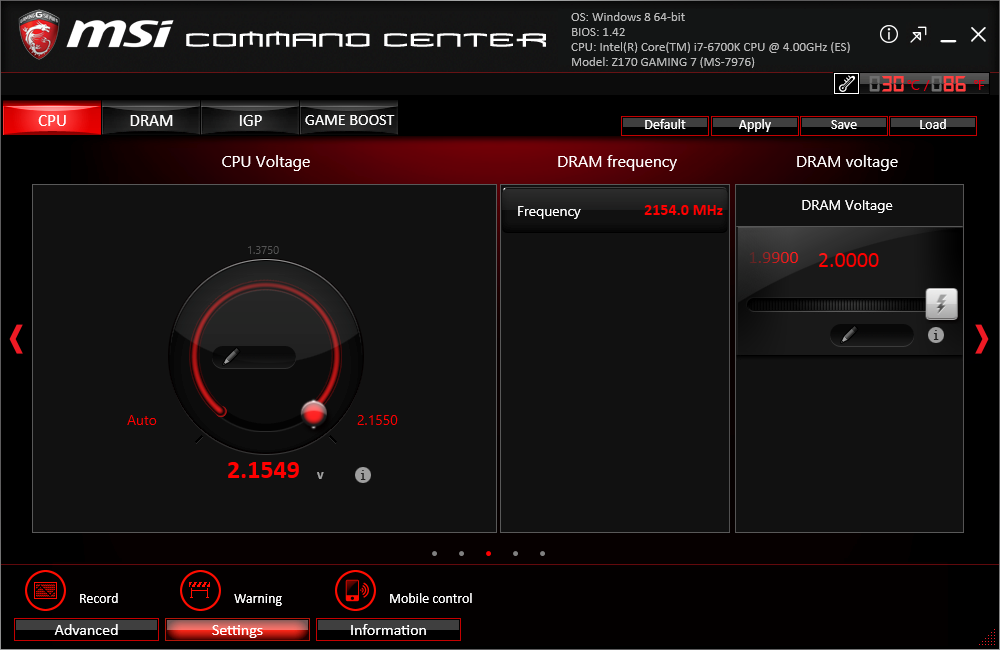
Task: Click the detach window arrow icon
Action: pos(918,34)
